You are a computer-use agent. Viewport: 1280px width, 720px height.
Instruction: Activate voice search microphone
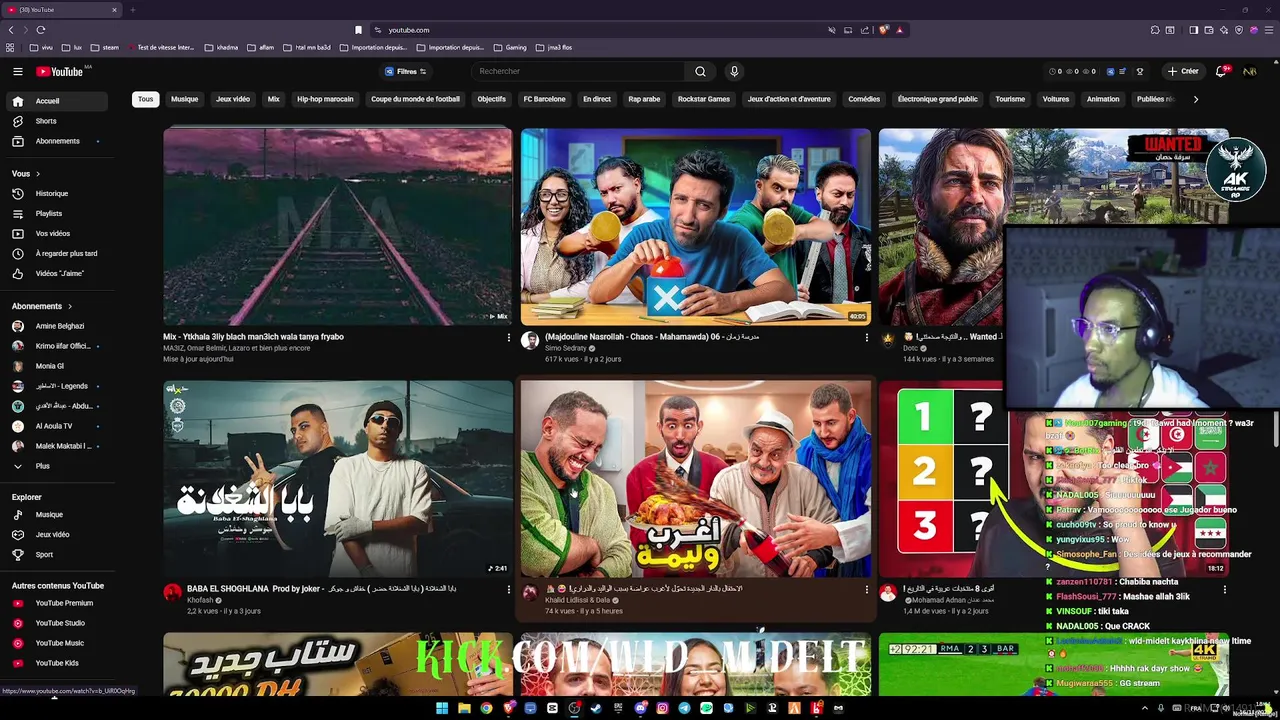tap(734, 71)
